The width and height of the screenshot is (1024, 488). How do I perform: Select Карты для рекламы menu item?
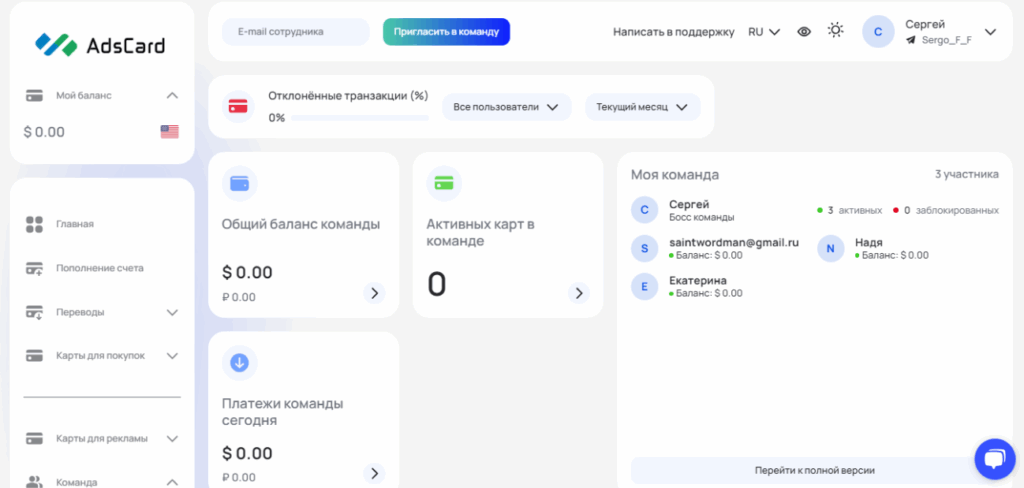[102, 438]
